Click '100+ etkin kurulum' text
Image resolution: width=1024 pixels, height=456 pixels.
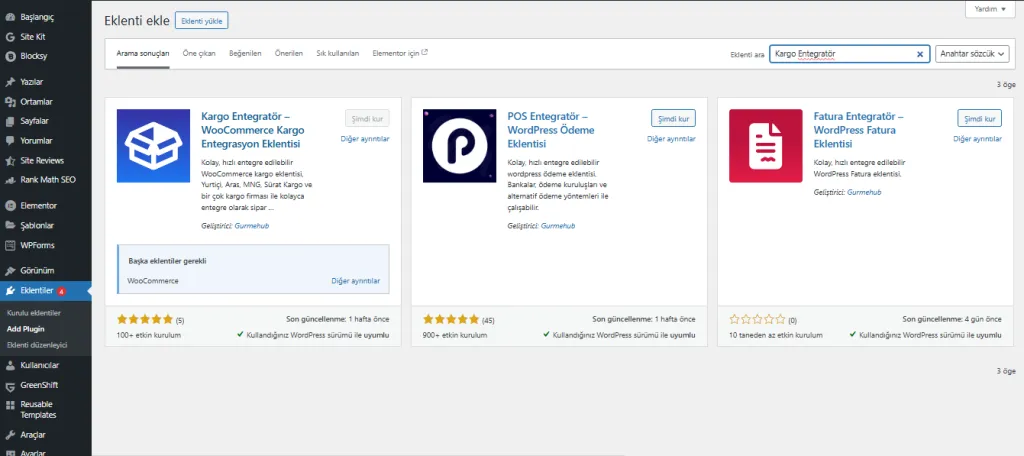(149, 335)
